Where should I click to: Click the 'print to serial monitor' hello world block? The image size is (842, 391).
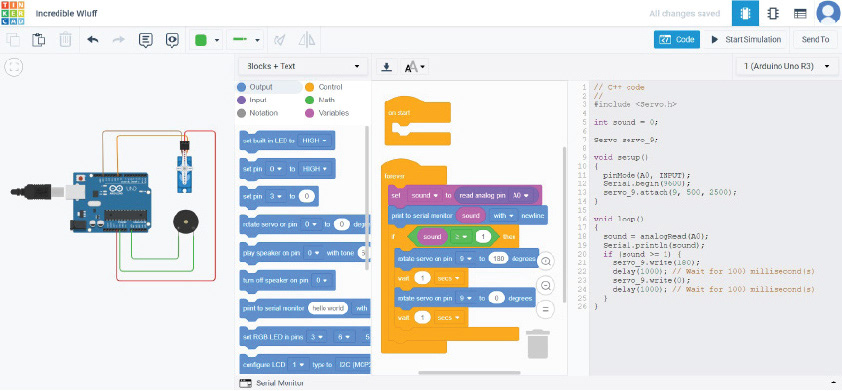point(304,309)
